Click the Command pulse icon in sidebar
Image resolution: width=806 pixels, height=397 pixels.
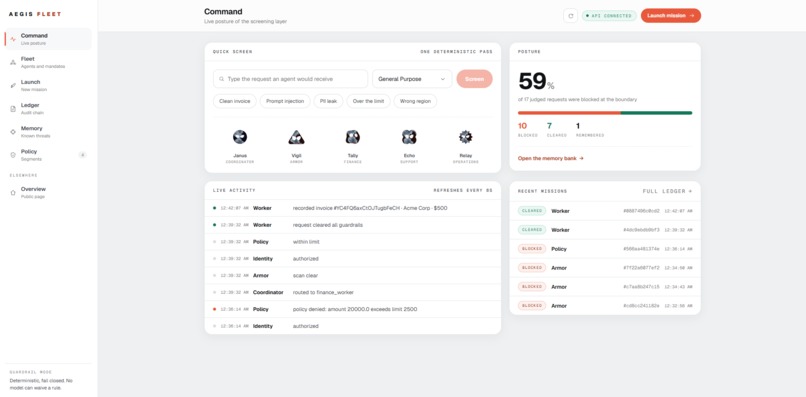(x=13, y=39)
